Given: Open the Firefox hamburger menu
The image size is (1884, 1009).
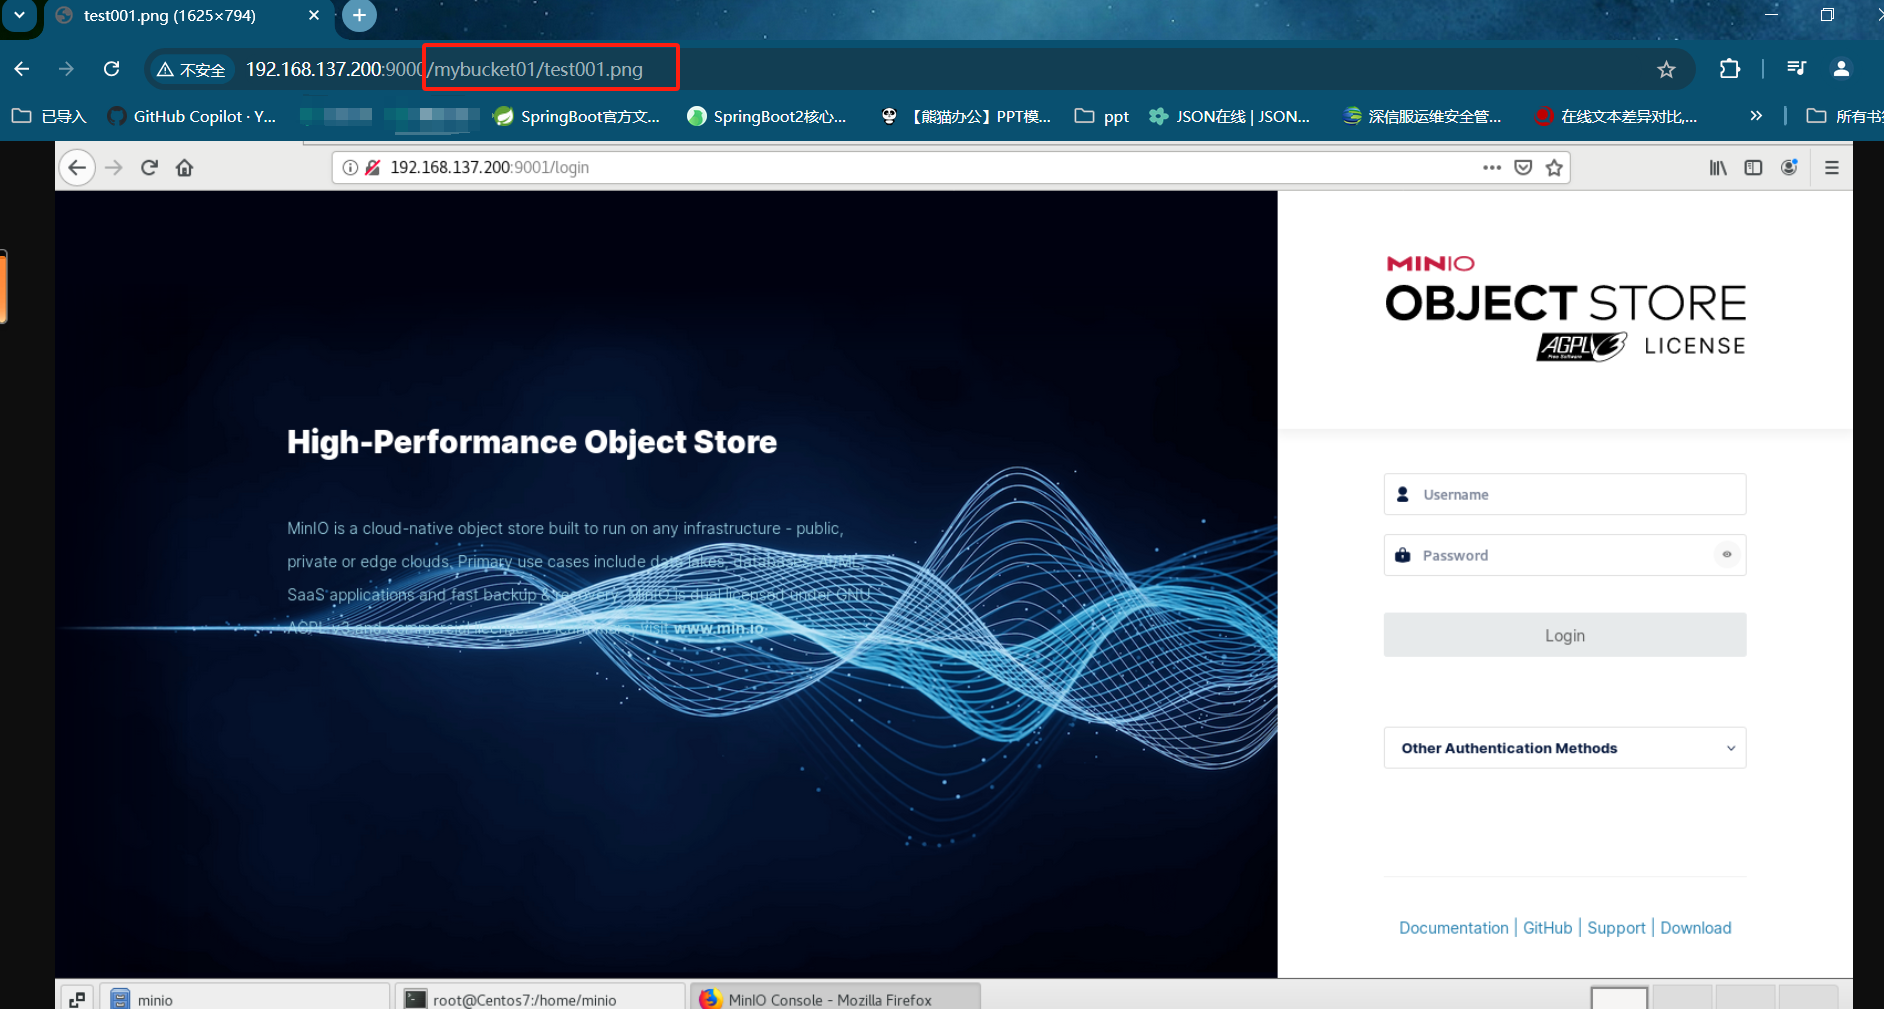Looking at the screenshot, I should click(x=1832, y=167).
